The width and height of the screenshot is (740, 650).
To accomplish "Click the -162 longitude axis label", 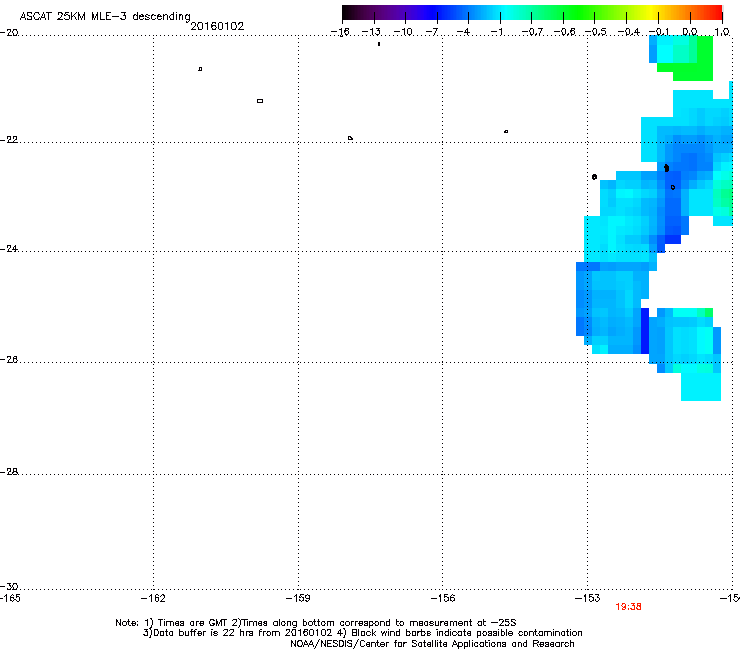I will (153, 599).
